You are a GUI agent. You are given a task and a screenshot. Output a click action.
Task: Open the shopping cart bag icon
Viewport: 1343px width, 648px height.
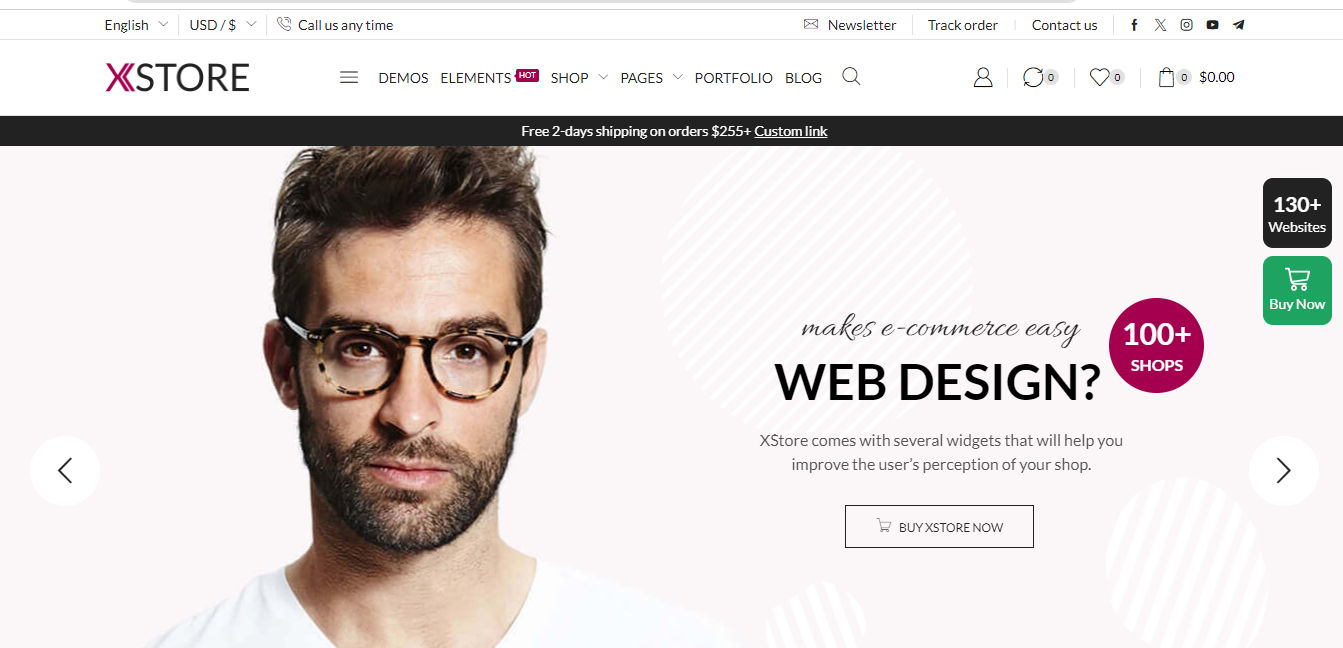tap(1166, 77)
